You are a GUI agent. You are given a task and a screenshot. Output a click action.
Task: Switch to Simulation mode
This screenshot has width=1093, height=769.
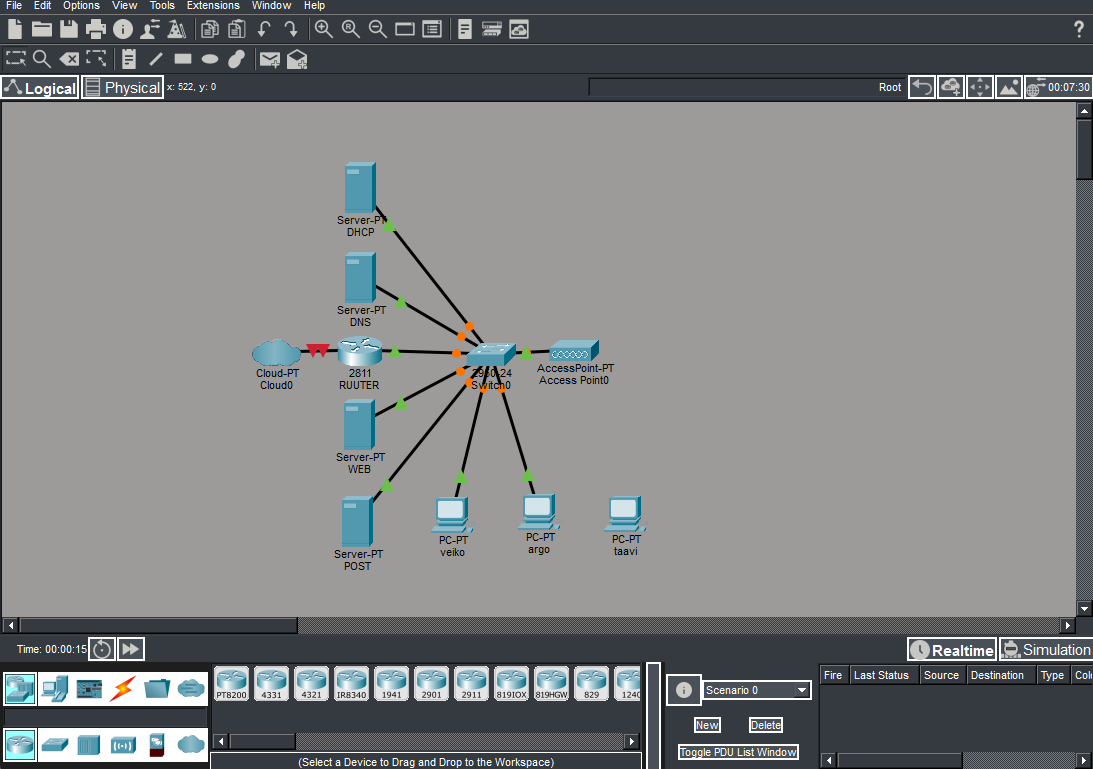point(1046,650)
